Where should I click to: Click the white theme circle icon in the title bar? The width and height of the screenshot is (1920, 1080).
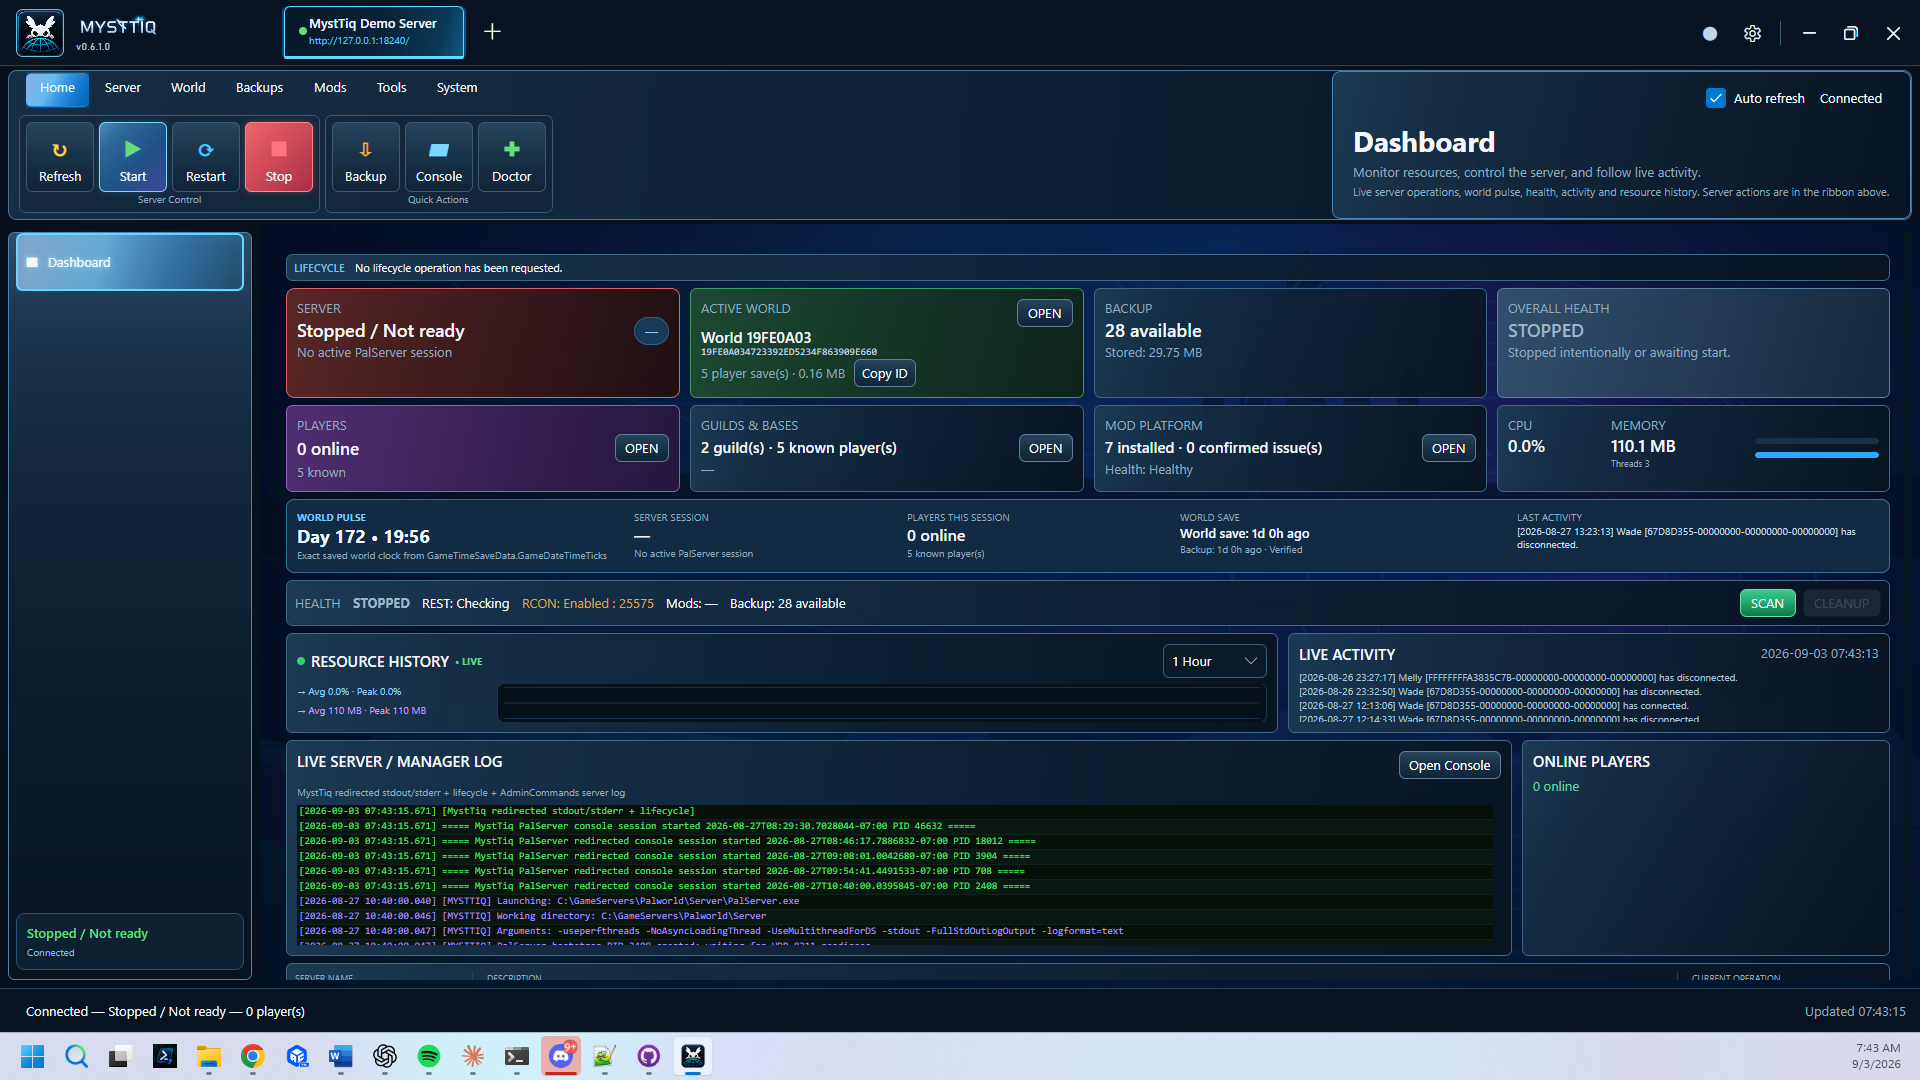point(1710,33)
